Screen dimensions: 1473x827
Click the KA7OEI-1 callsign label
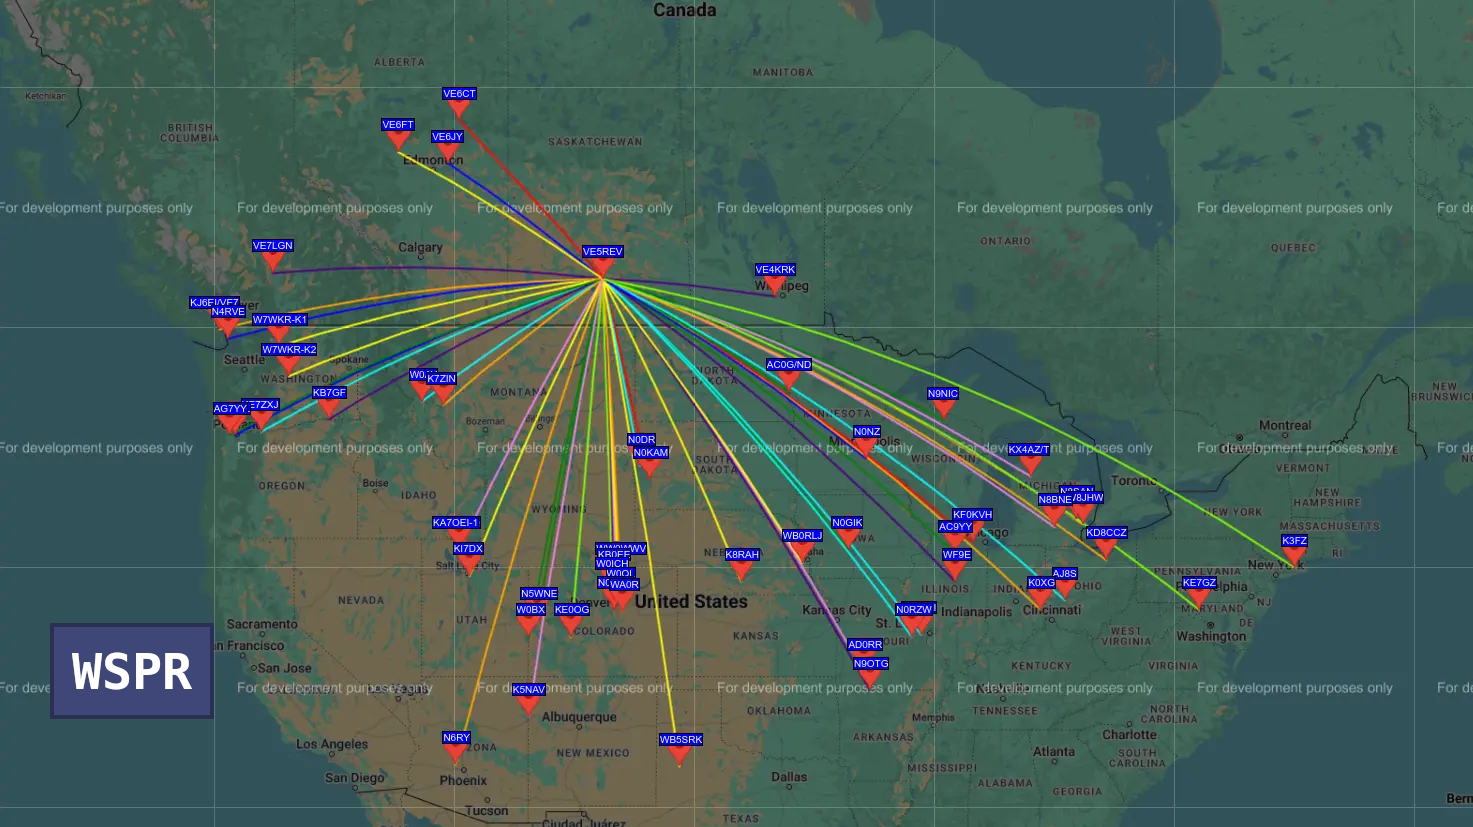tap(456, 523)
